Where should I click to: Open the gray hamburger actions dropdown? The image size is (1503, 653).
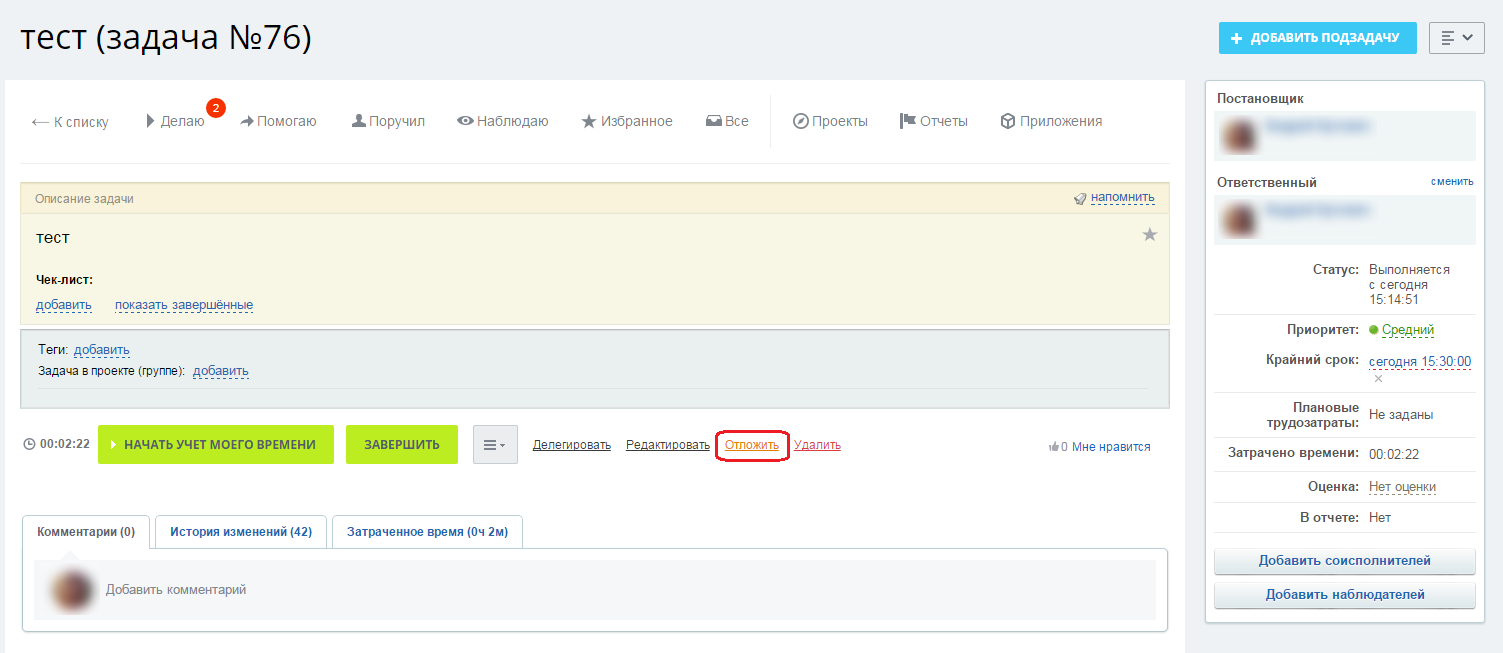pyautogui.click(x=495, y=445)
